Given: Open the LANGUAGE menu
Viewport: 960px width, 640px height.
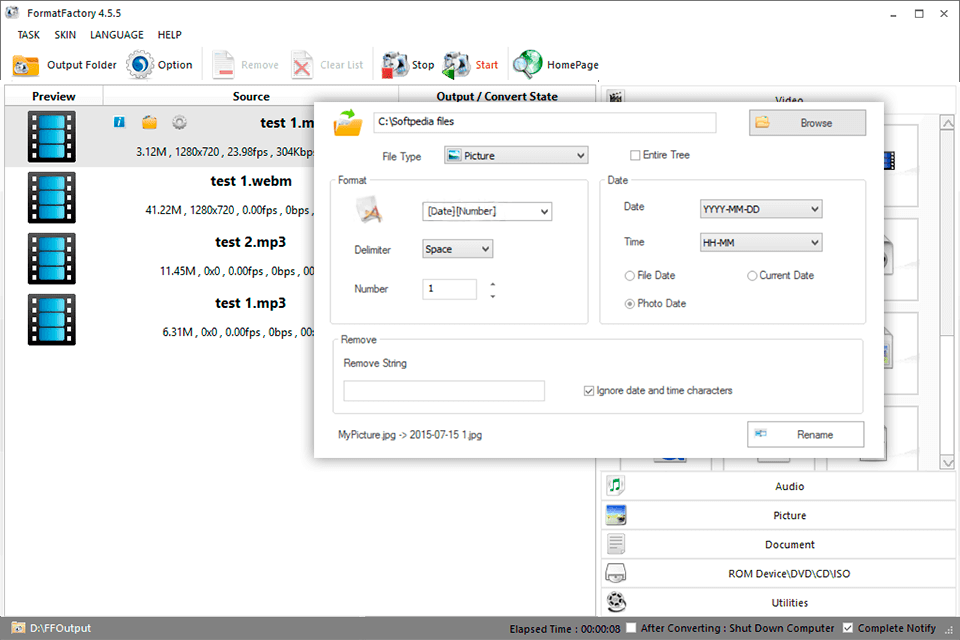Looking at the screenshot, I should click(x=117, y=35).
